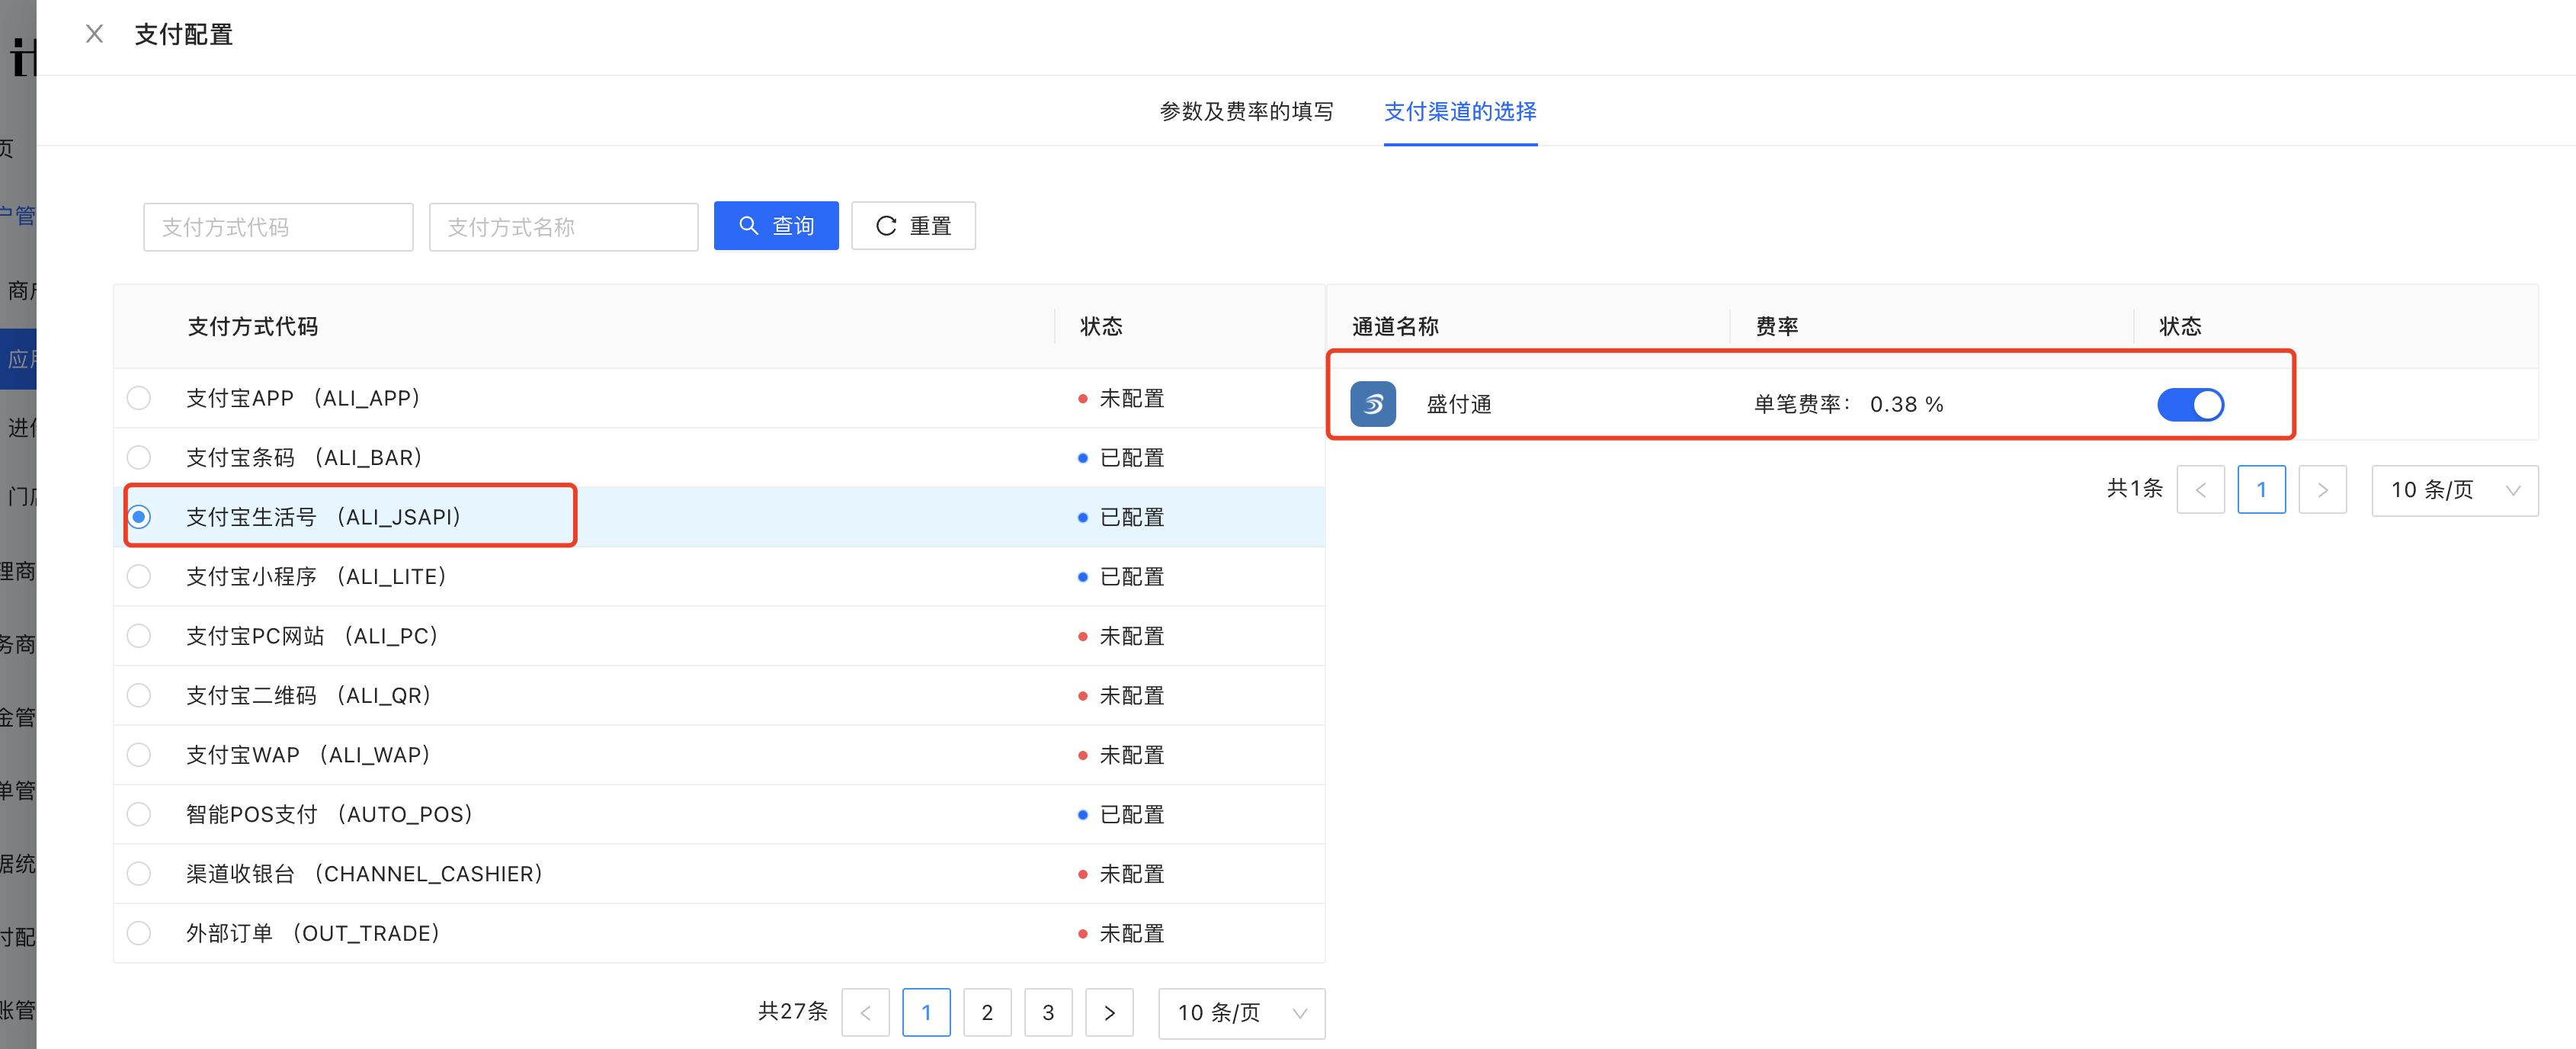Screen dimensions: 2576x1049
Task: Click next page arrow in channel list
Action: (2322, 490)
